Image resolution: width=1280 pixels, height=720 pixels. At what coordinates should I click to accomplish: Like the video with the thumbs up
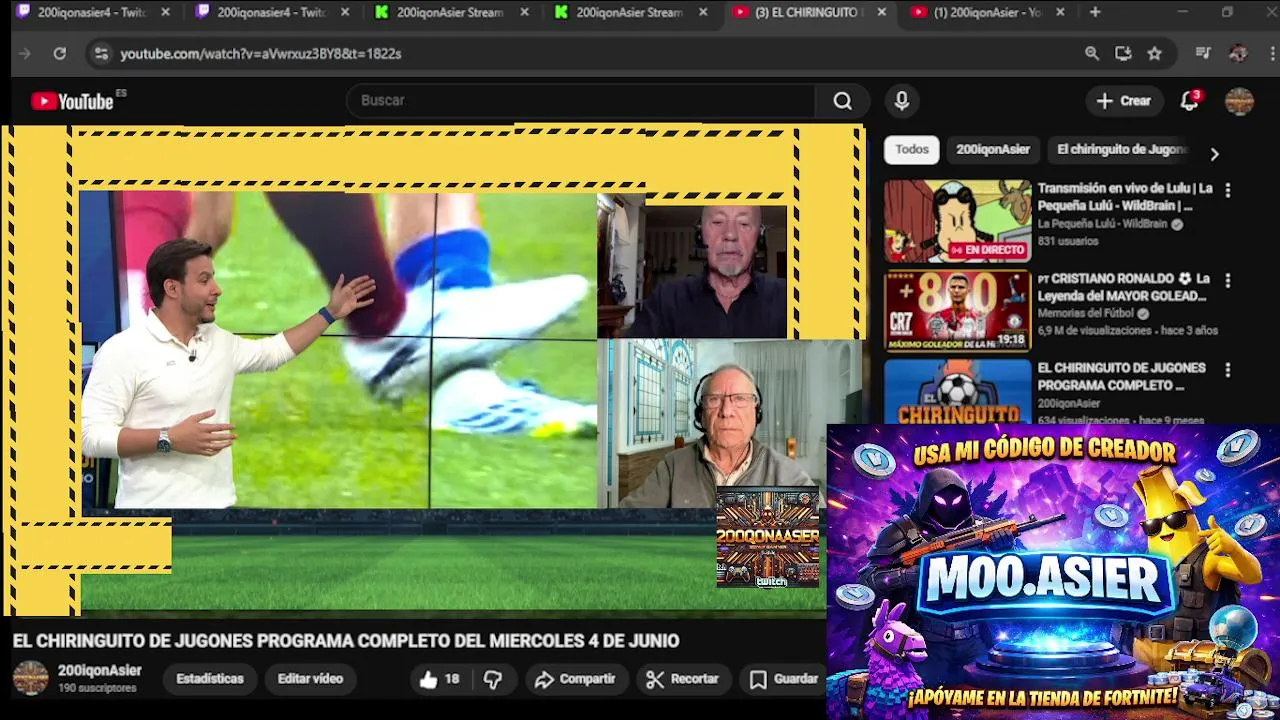pos(439,679)
